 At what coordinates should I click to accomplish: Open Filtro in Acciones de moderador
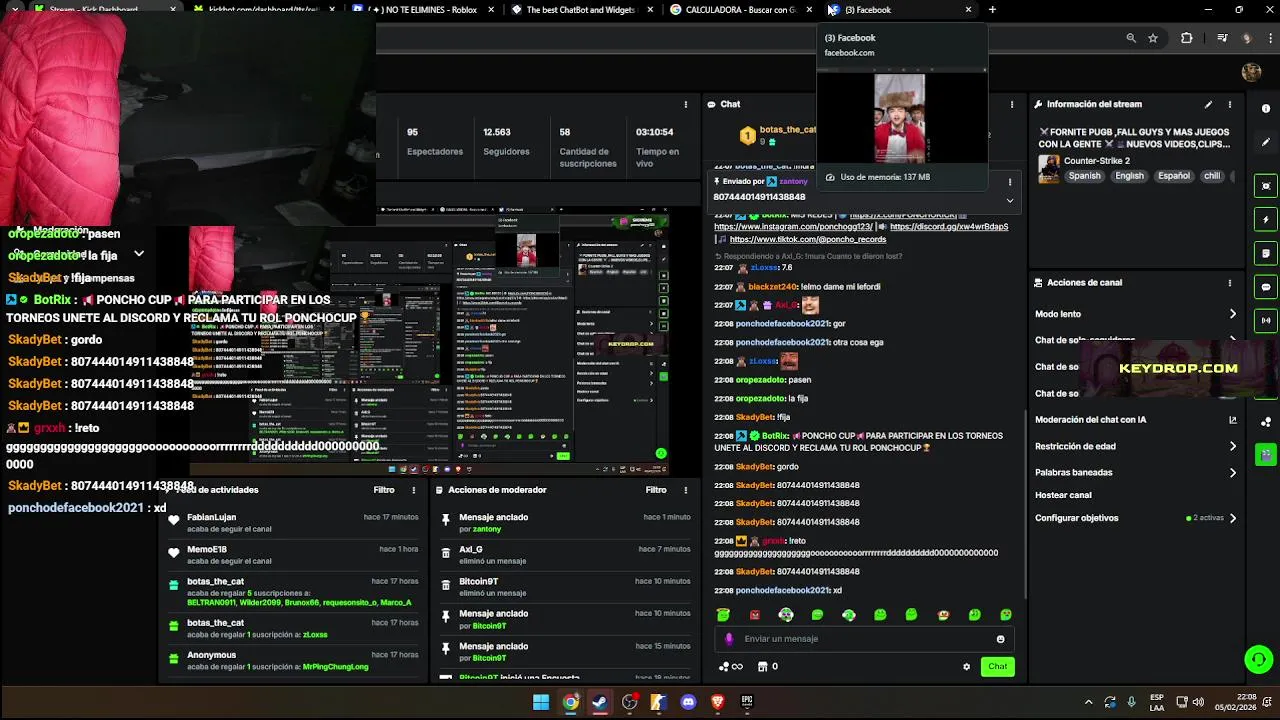click(656, 490)
